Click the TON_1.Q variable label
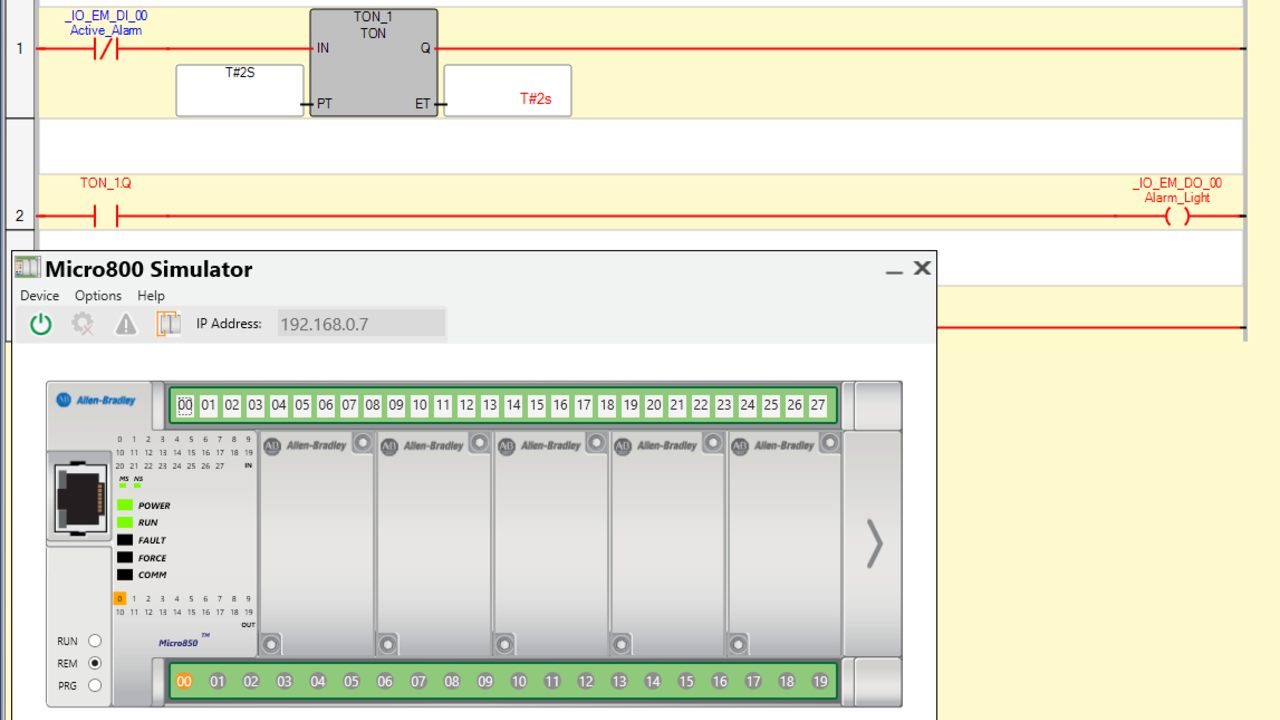This screenshot has height=720, width=1280. point(106,183)
